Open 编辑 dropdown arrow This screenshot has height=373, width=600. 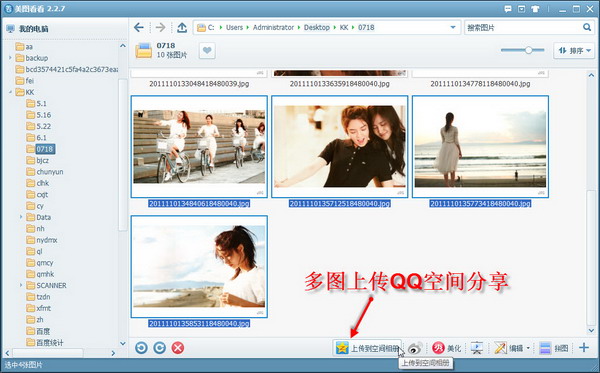pos(528,348)
